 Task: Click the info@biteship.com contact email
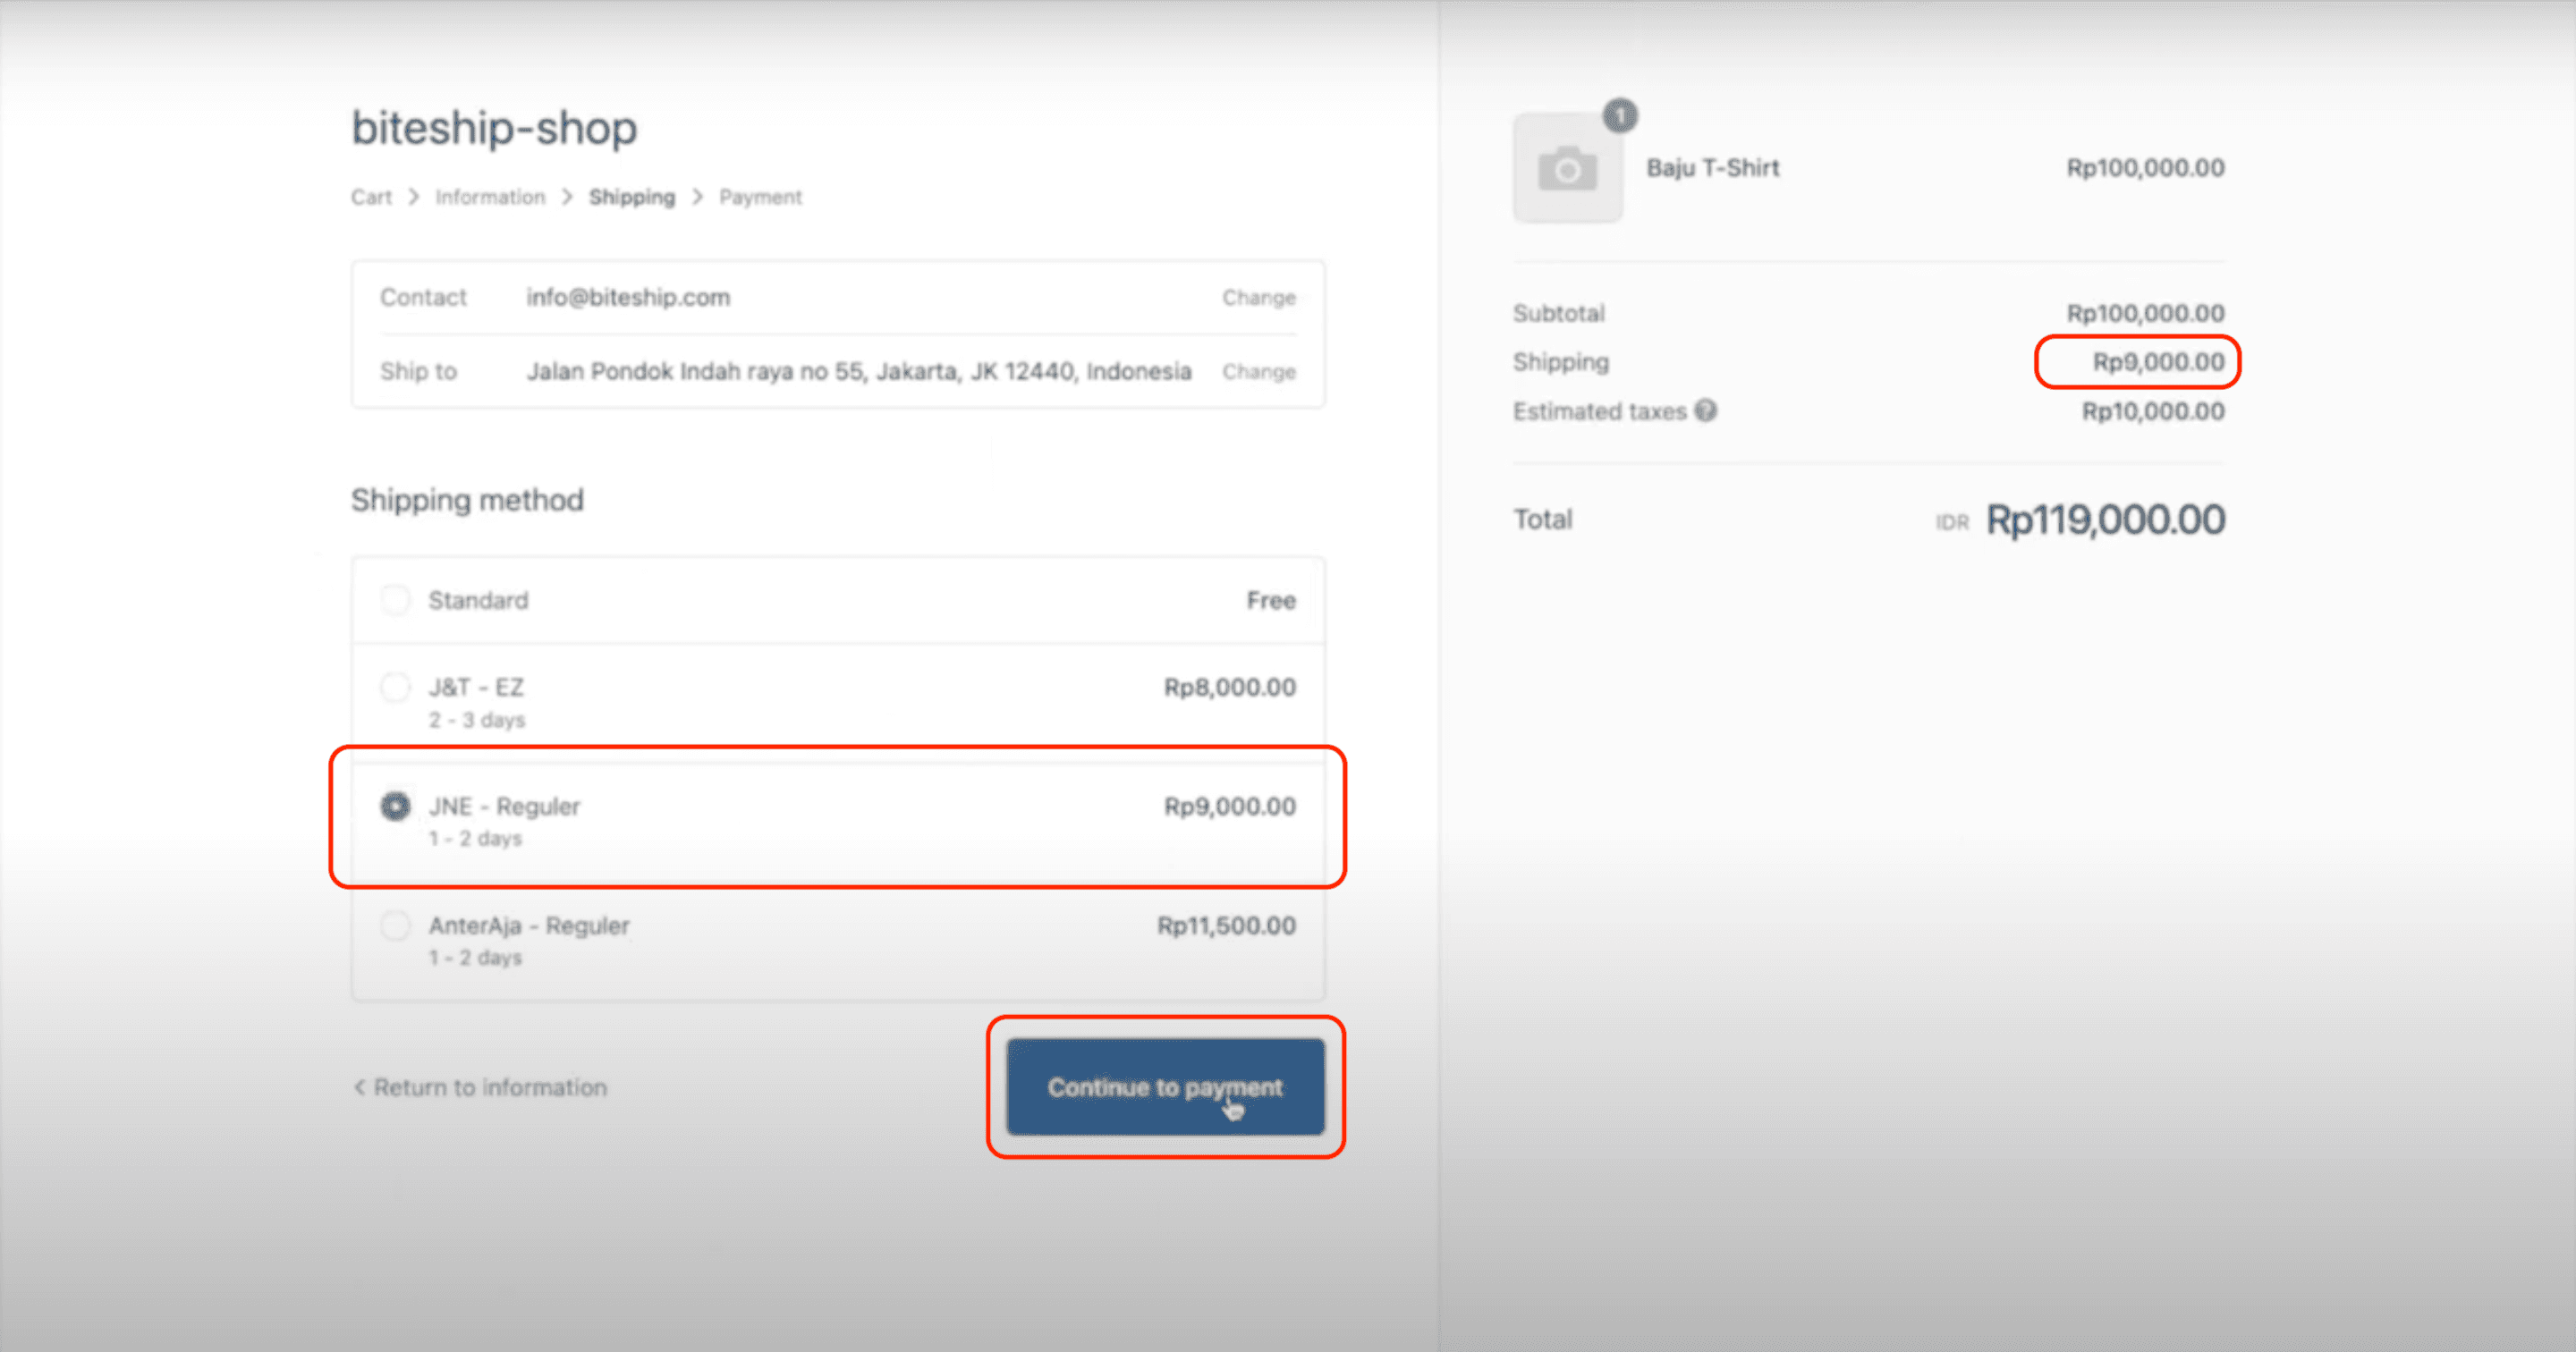[x=628, y=297]
